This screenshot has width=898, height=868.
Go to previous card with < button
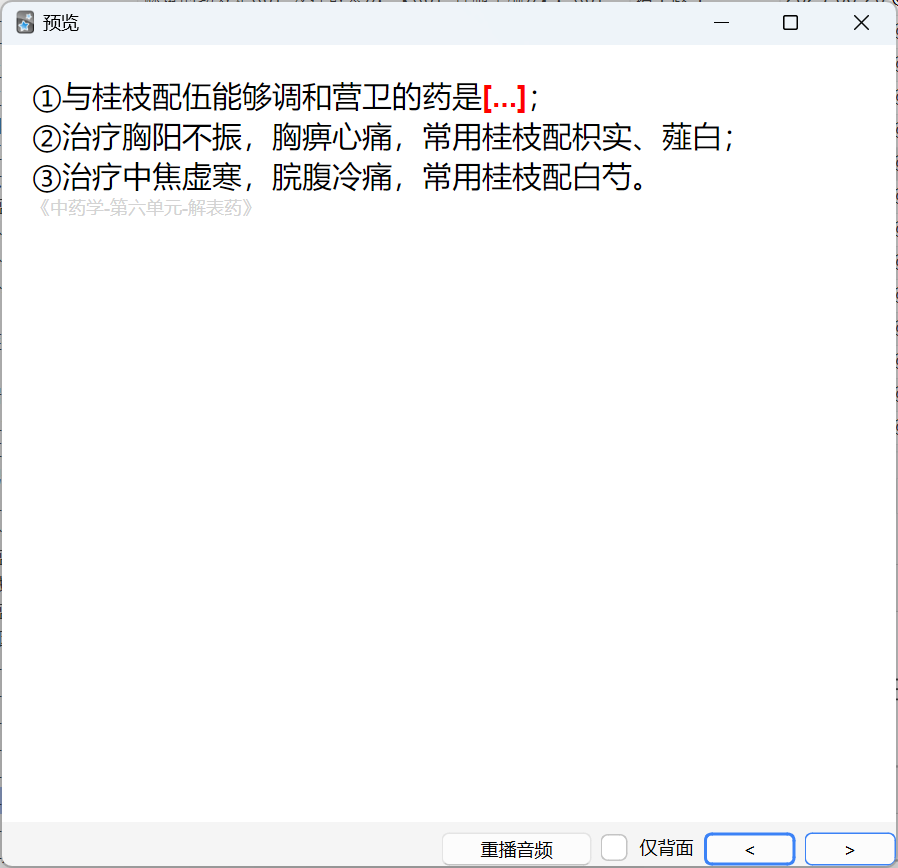pos(750,849)
